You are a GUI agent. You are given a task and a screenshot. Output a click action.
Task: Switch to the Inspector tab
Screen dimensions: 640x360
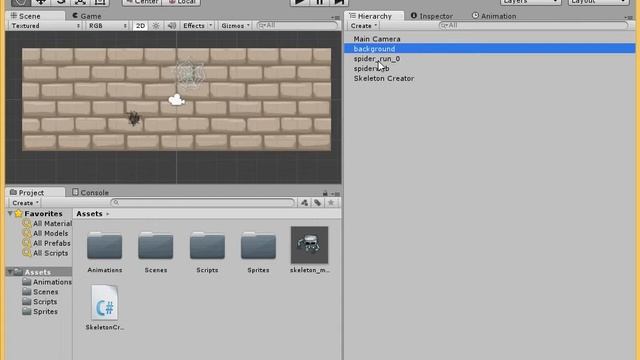tap(431, 16)
